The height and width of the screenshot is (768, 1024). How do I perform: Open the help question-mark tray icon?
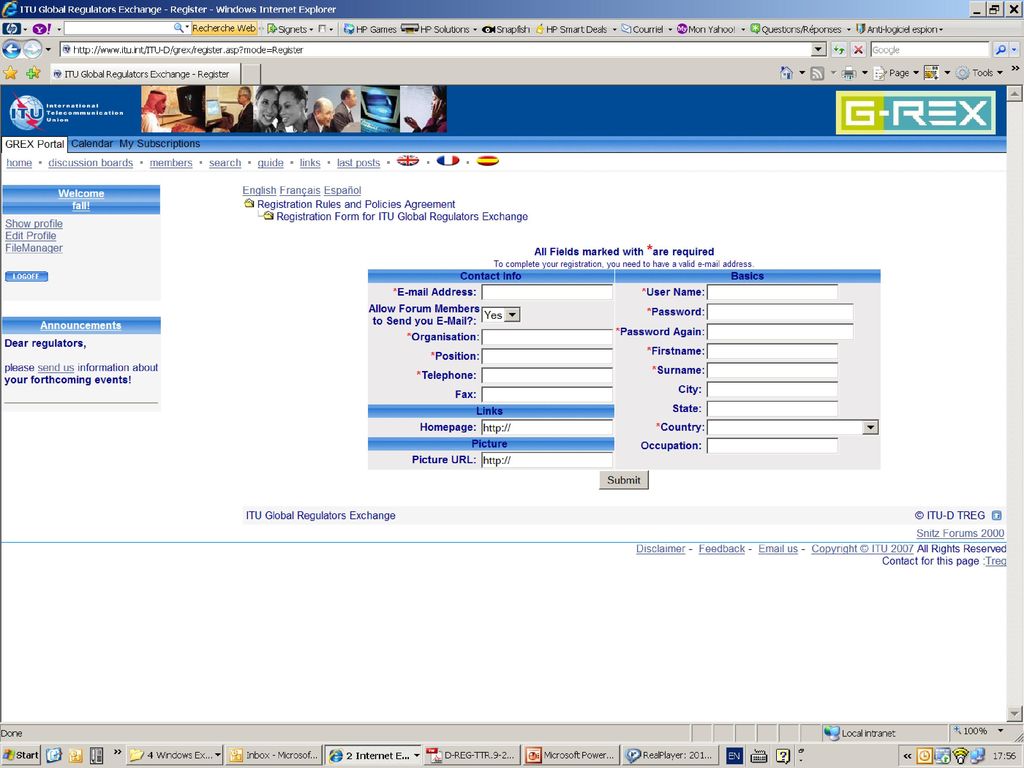pyautogui.click(x=783, y=756)
